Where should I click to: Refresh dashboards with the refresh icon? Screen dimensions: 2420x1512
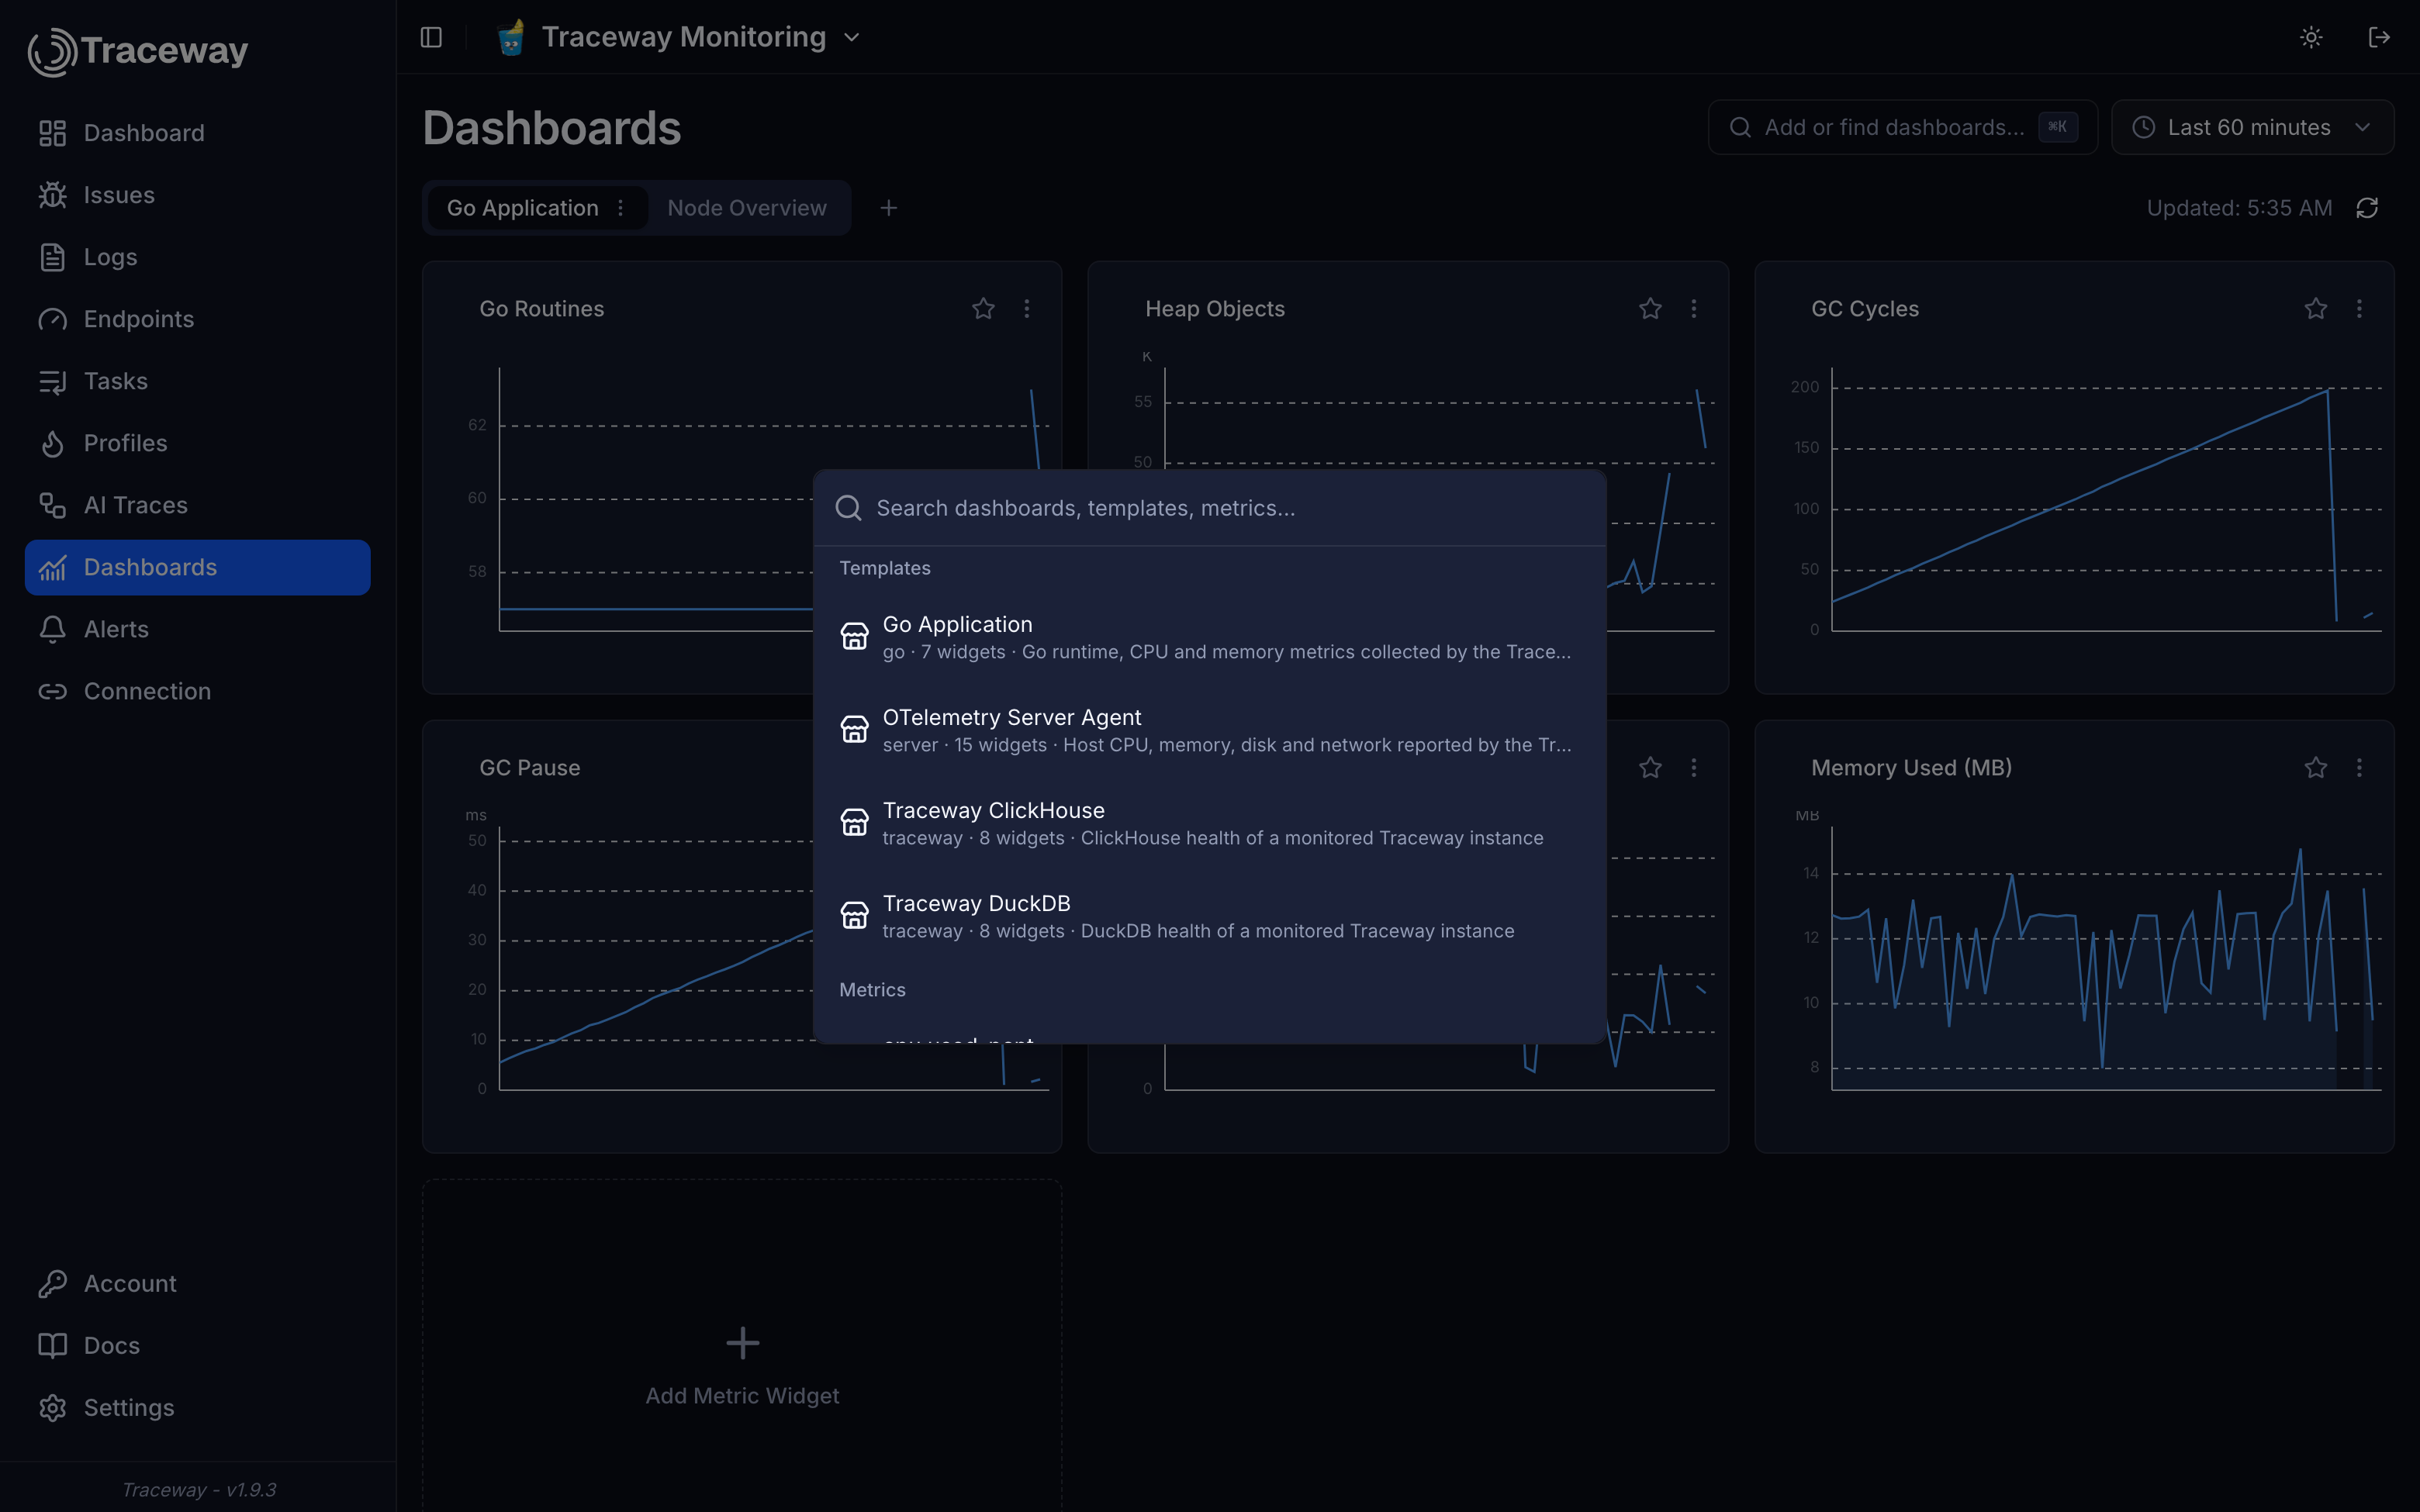click(x=2367, y=208)
